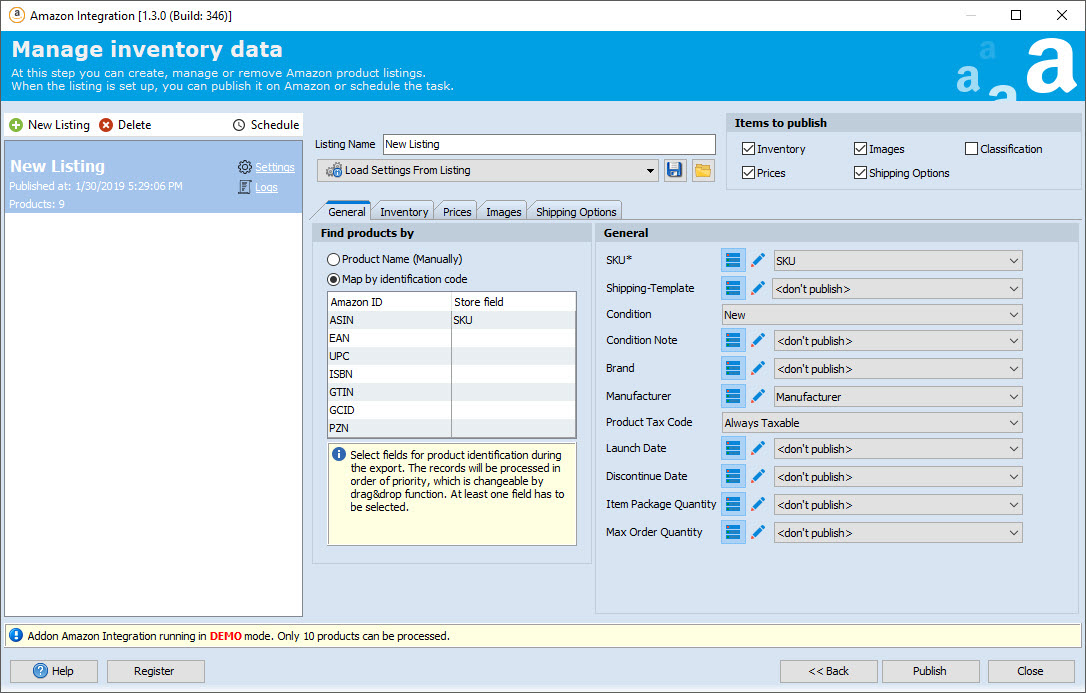Screen dimensions: 1086x693
Task: Open the Max Order Quantity dropdown
Action: coord(898,533)
